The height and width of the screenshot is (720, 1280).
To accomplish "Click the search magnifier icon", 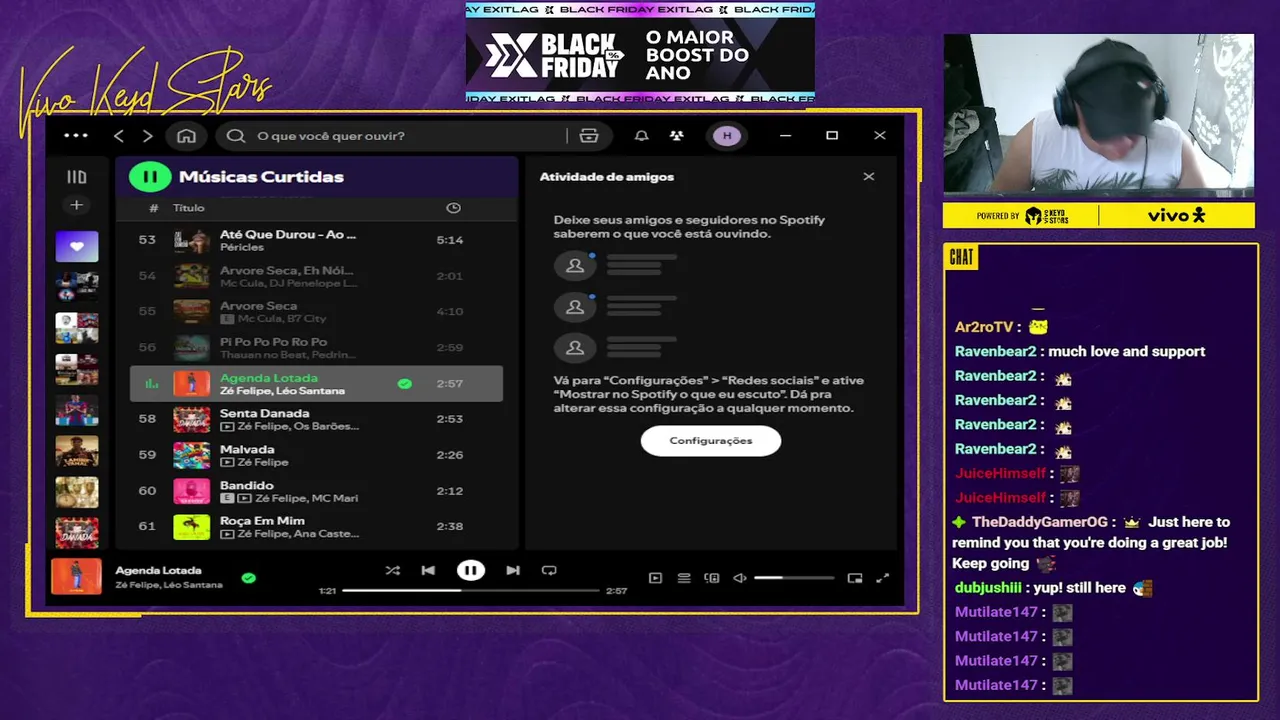I will tap(236, 136).
